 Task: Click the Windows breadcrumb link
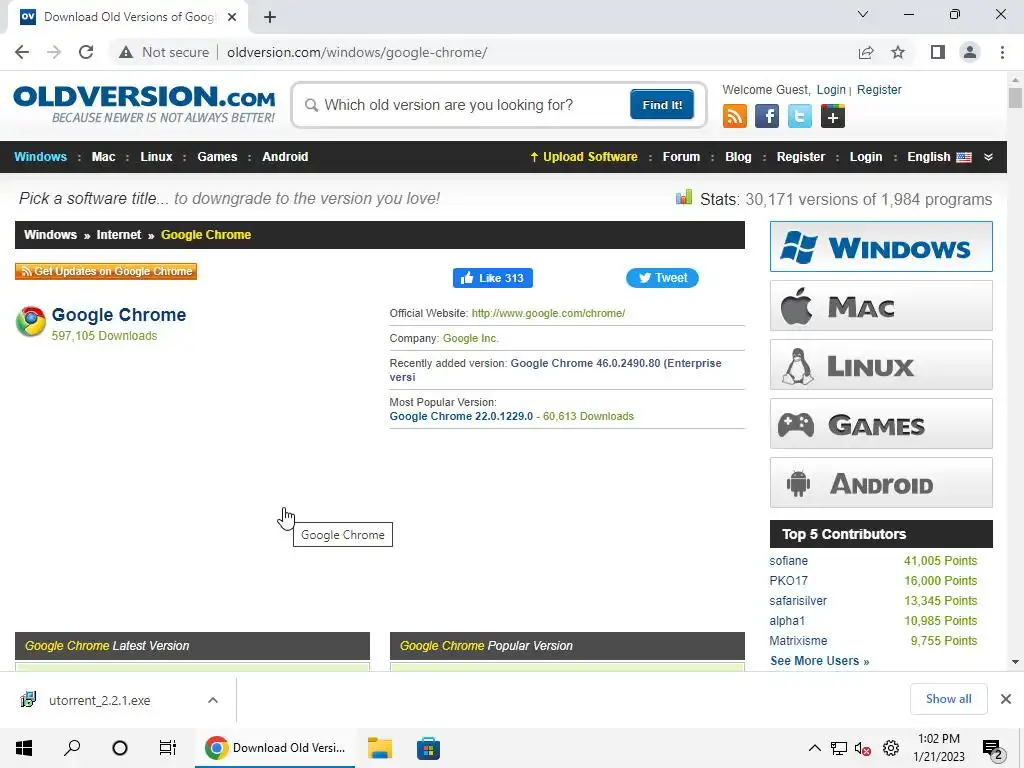point(50,235)
